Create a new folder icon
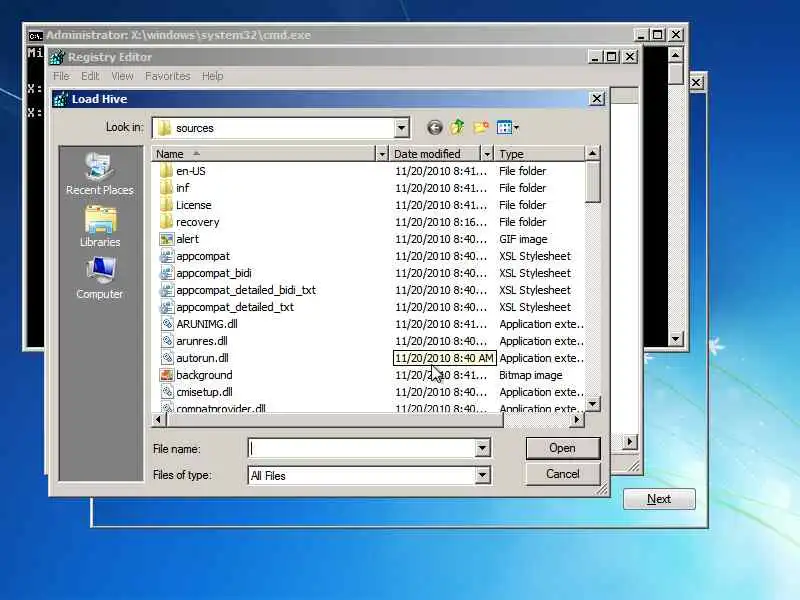 (481, 127)
